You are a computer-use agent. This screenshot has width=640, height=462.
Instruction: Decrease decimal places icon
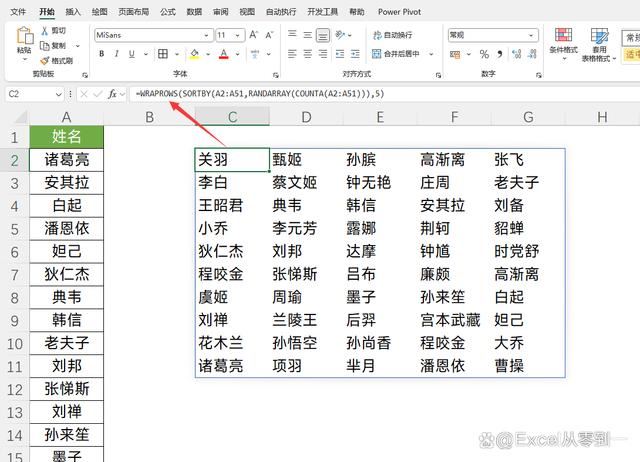click(x=532, y=54)
